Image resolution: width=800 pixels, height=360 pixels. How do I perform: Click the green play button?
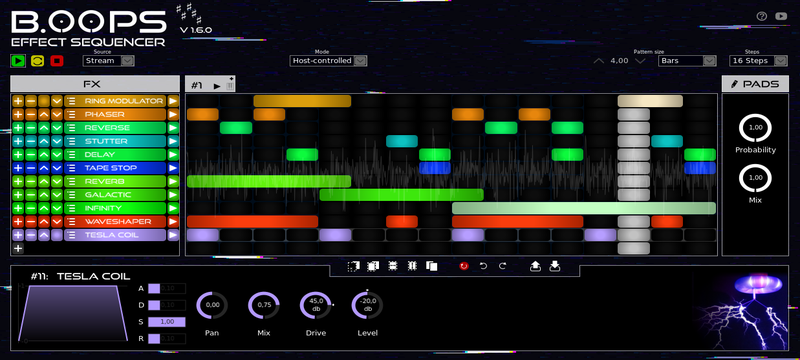click(18, 61)
